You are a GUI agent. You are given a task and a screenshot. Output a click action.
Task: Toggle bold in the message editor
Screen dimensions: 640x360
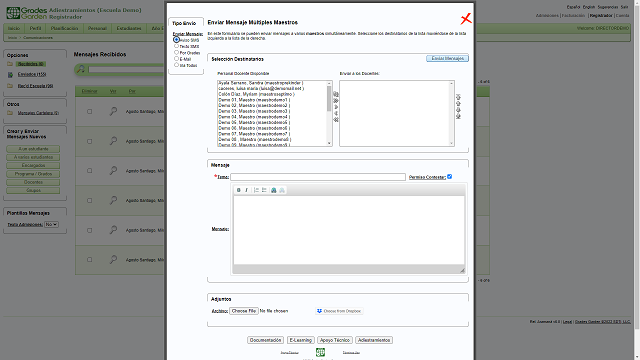[239, 190]
